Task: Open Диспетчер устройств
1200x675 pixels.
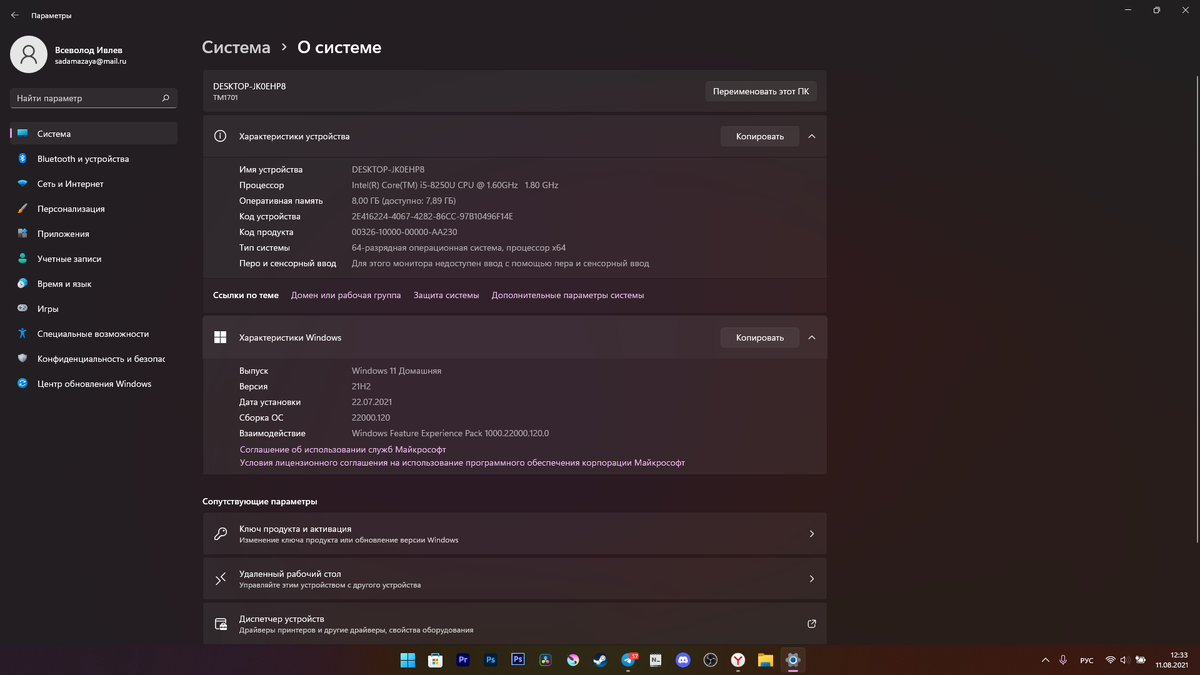Action: click(514, 624)
